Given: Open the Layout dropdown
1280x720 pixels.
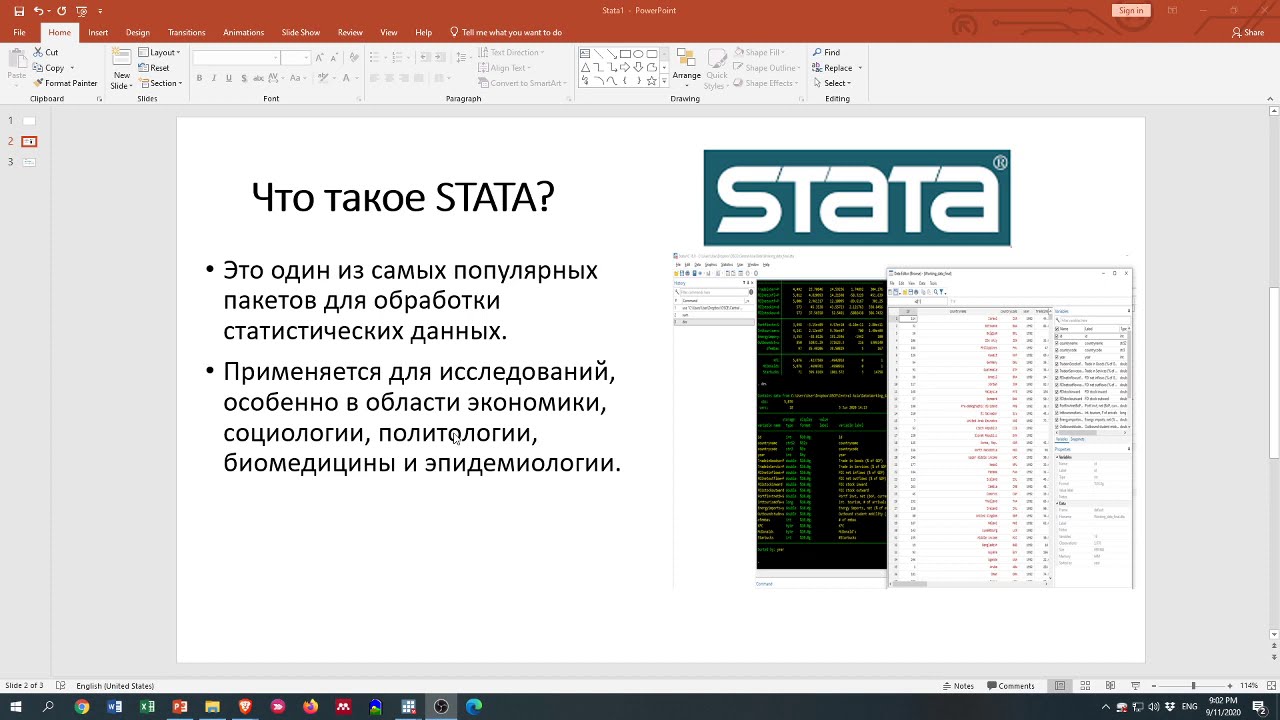Looking at the screenshot, I should pos(158,52).
